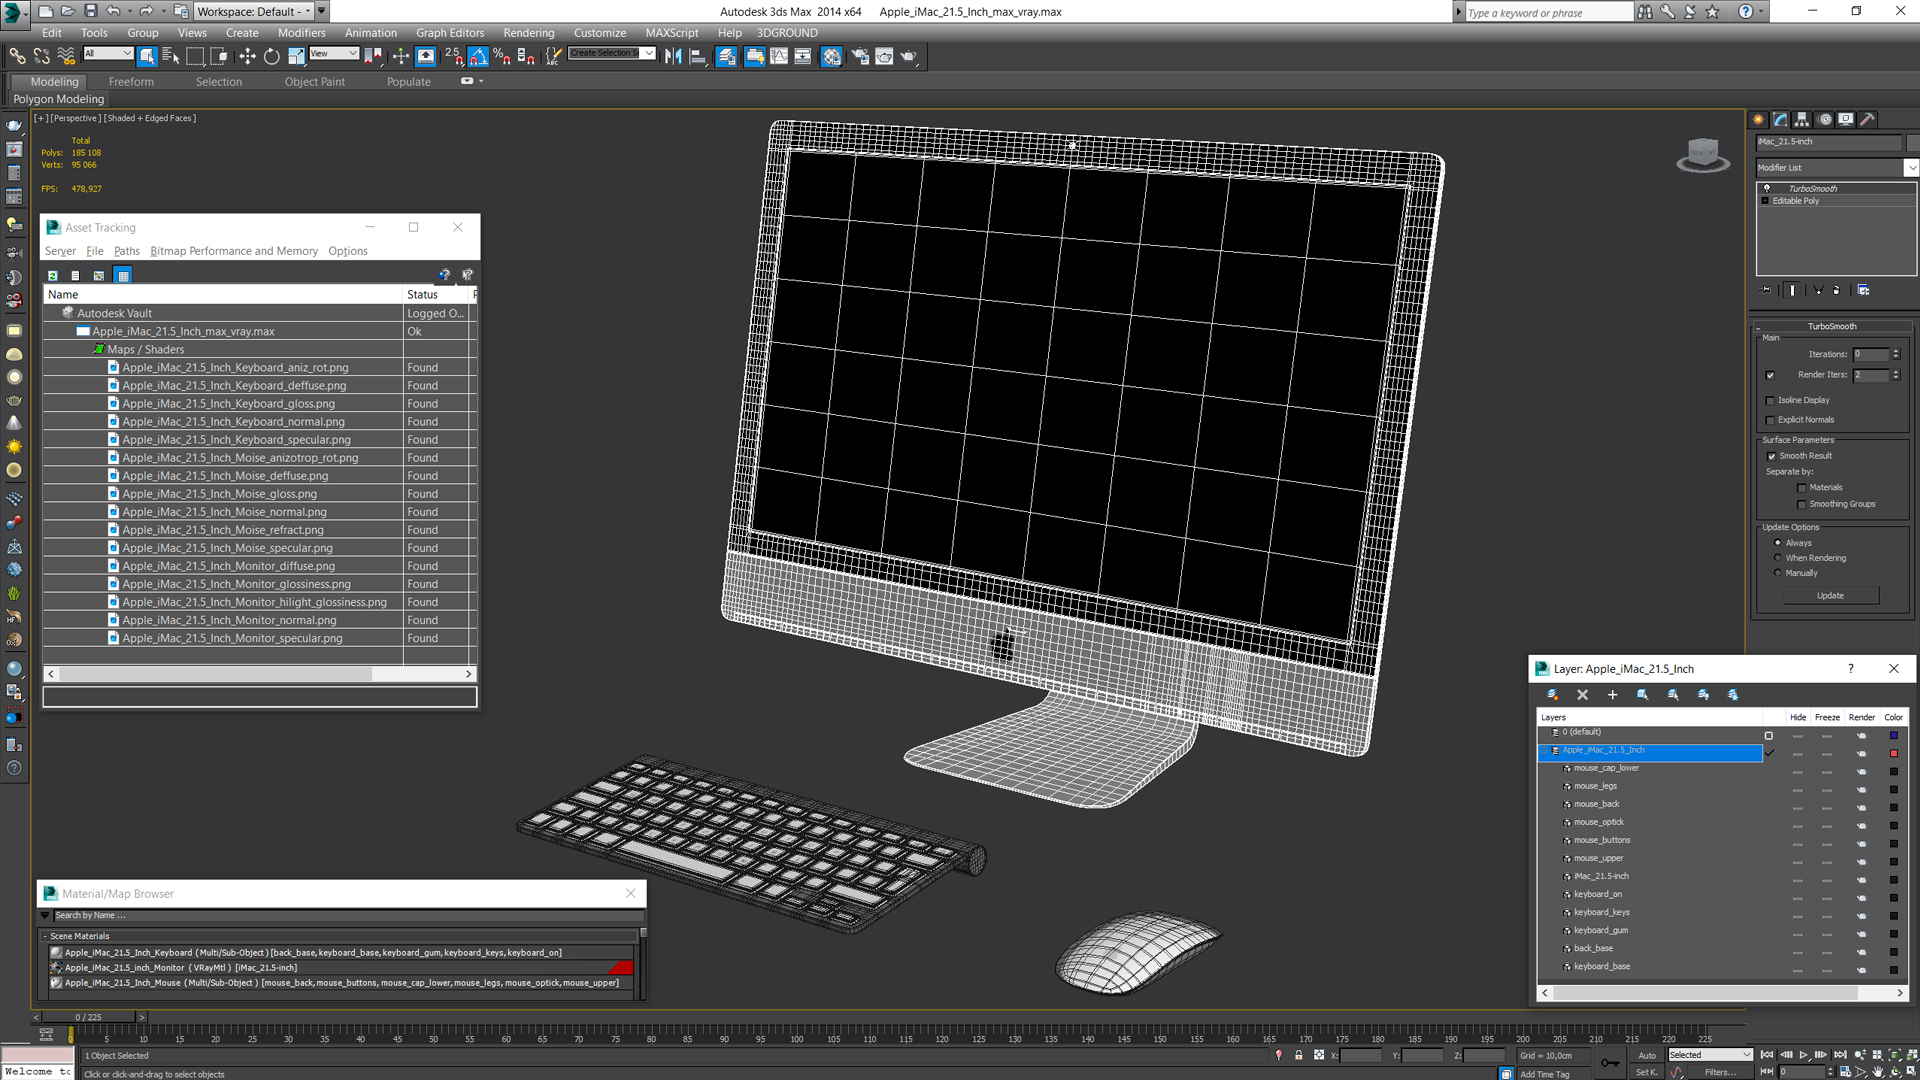Click the Mirror tool icon
This screenshot has height=1080, width=1920.
673,57
